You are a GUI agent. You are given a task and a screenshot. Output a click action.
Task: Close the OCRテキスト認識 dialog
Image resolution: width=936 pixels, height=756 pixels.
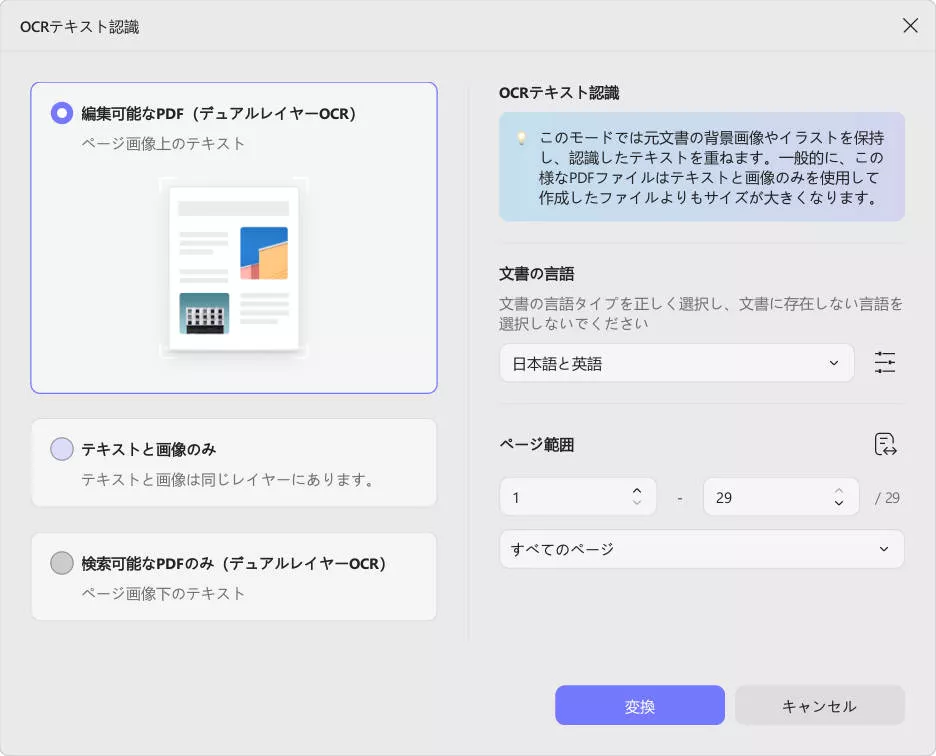tap(910, 26)
